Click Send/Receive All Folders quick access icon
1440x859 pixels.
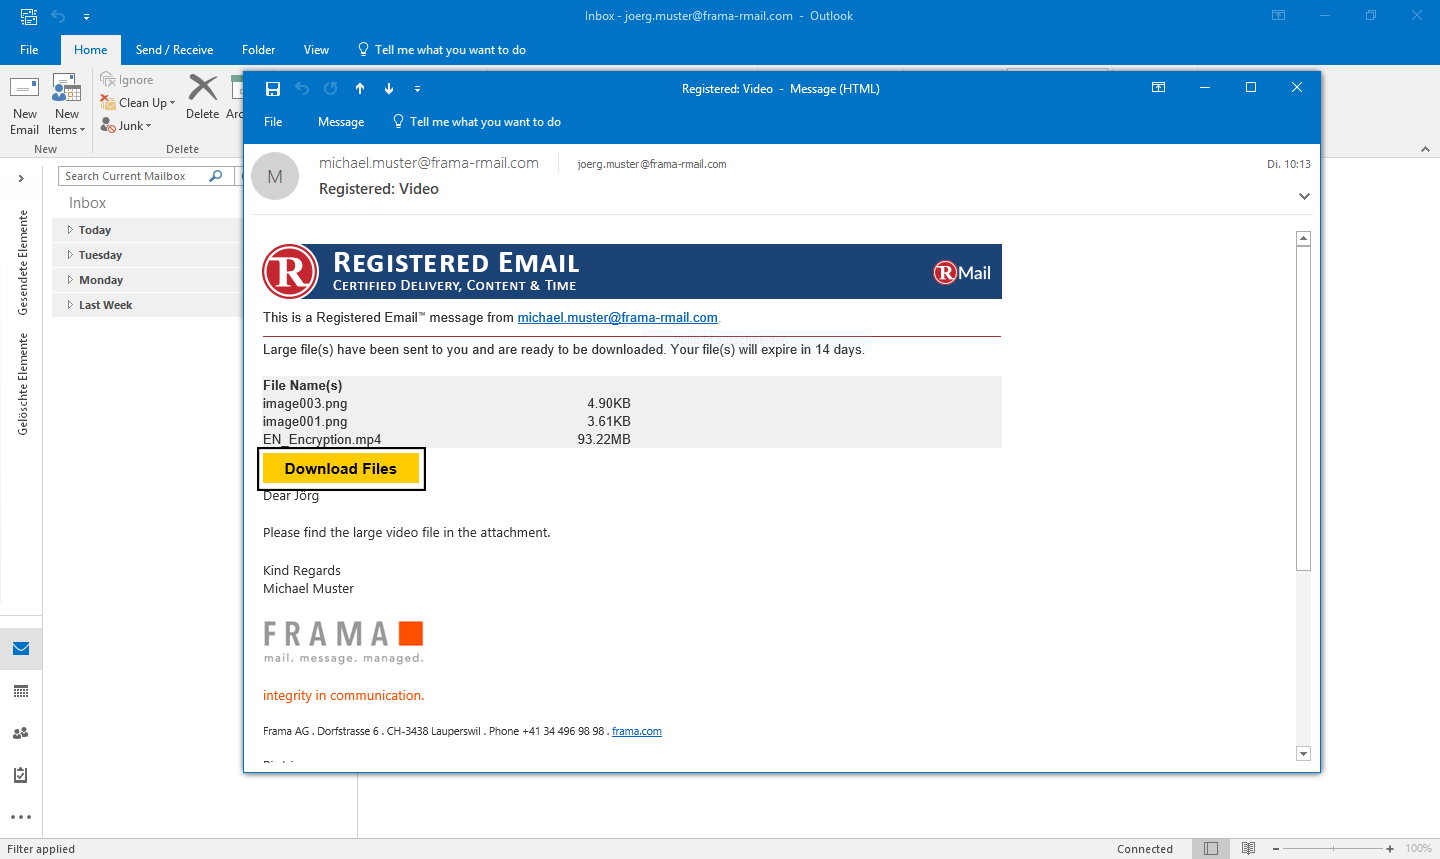[x=29, y=16]
